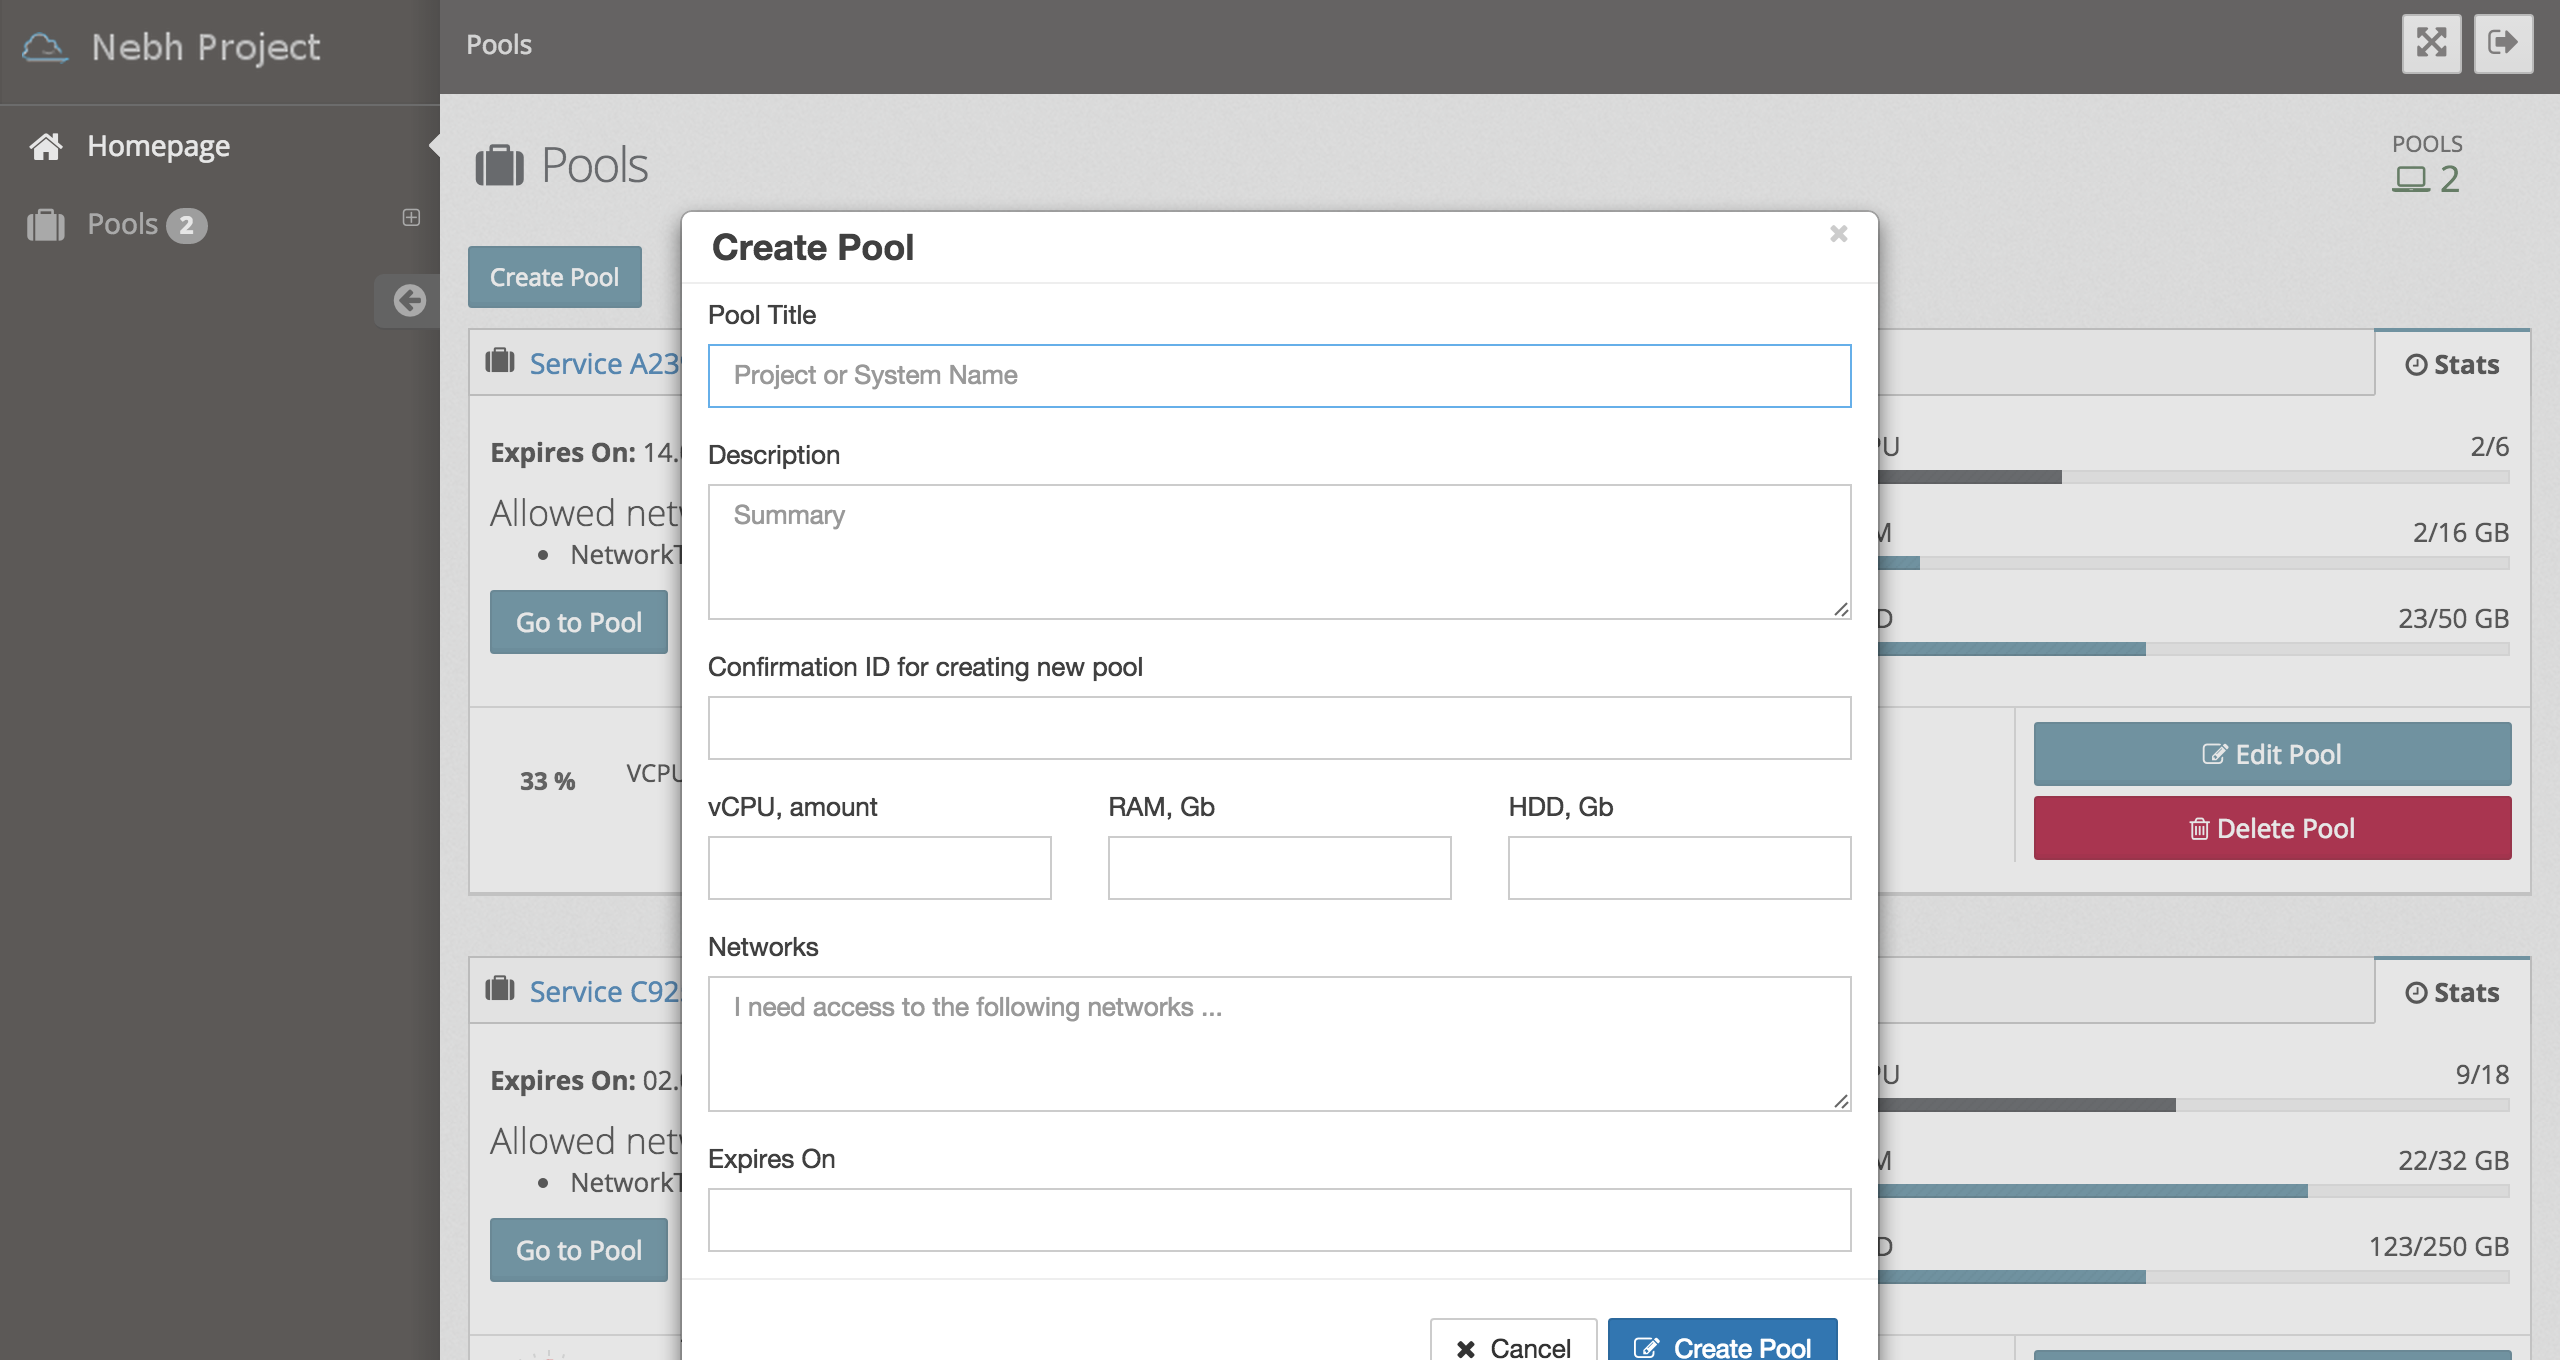This screenshot has width=2560, height=1360.
Task: Click the suitcase icon beside Service C92
Action: coord(500,989)
